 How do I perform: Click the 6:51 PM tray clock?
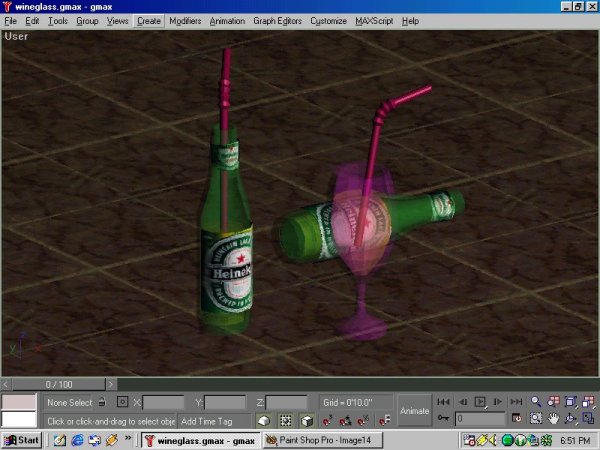click(575, 440)
